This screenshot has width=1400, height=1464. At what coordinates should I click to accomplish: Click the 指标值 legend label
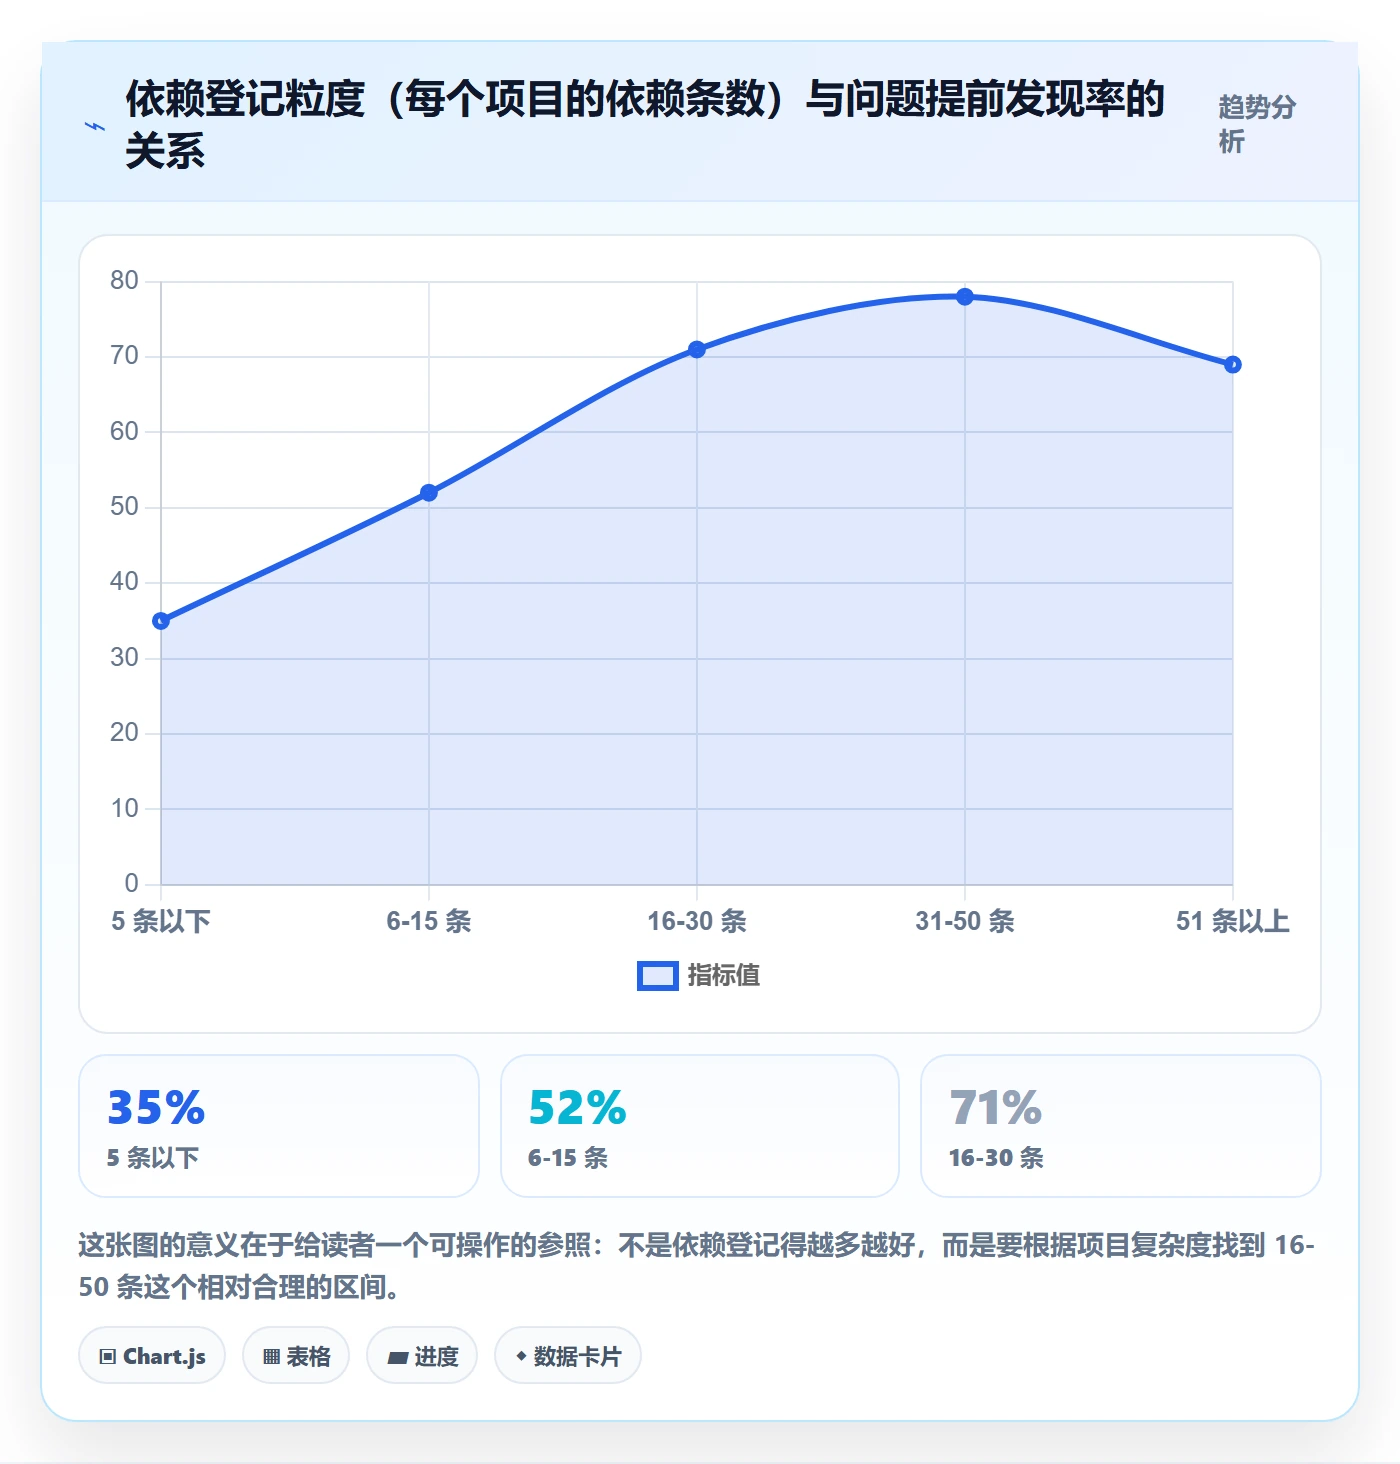pos(724,976)
